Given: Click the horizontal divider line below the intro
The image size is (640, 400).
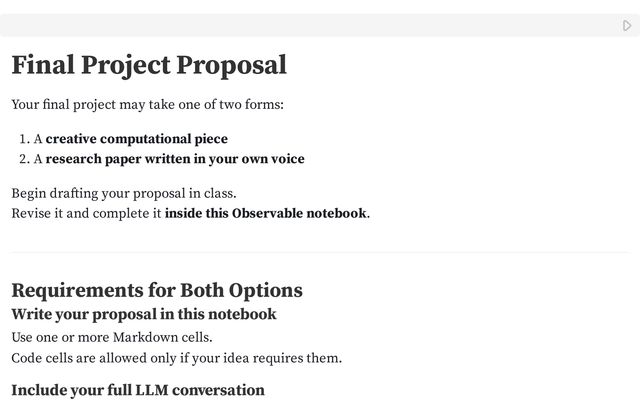Looking at the screenshot, I should (x=320, y=253).
